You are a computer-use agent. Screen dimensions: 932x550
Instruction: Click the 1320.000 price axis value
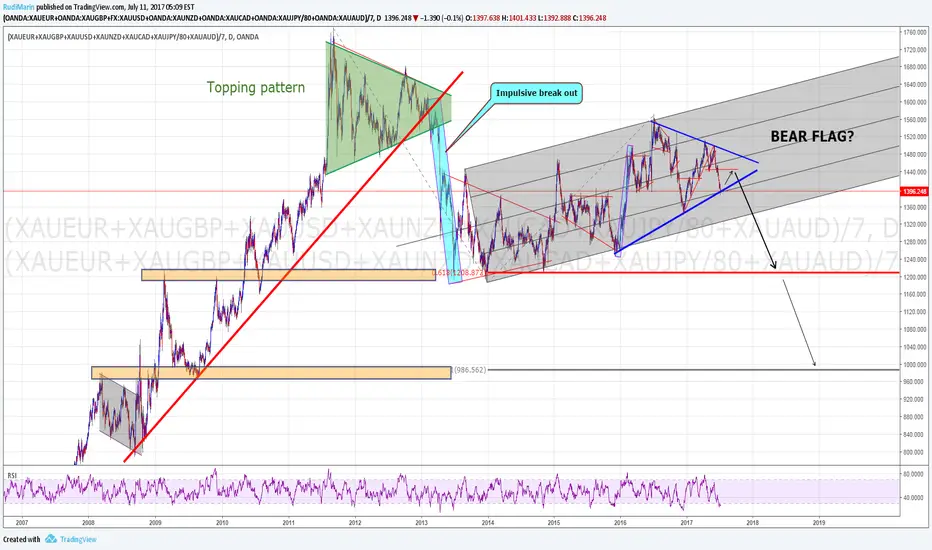point(914,225)
